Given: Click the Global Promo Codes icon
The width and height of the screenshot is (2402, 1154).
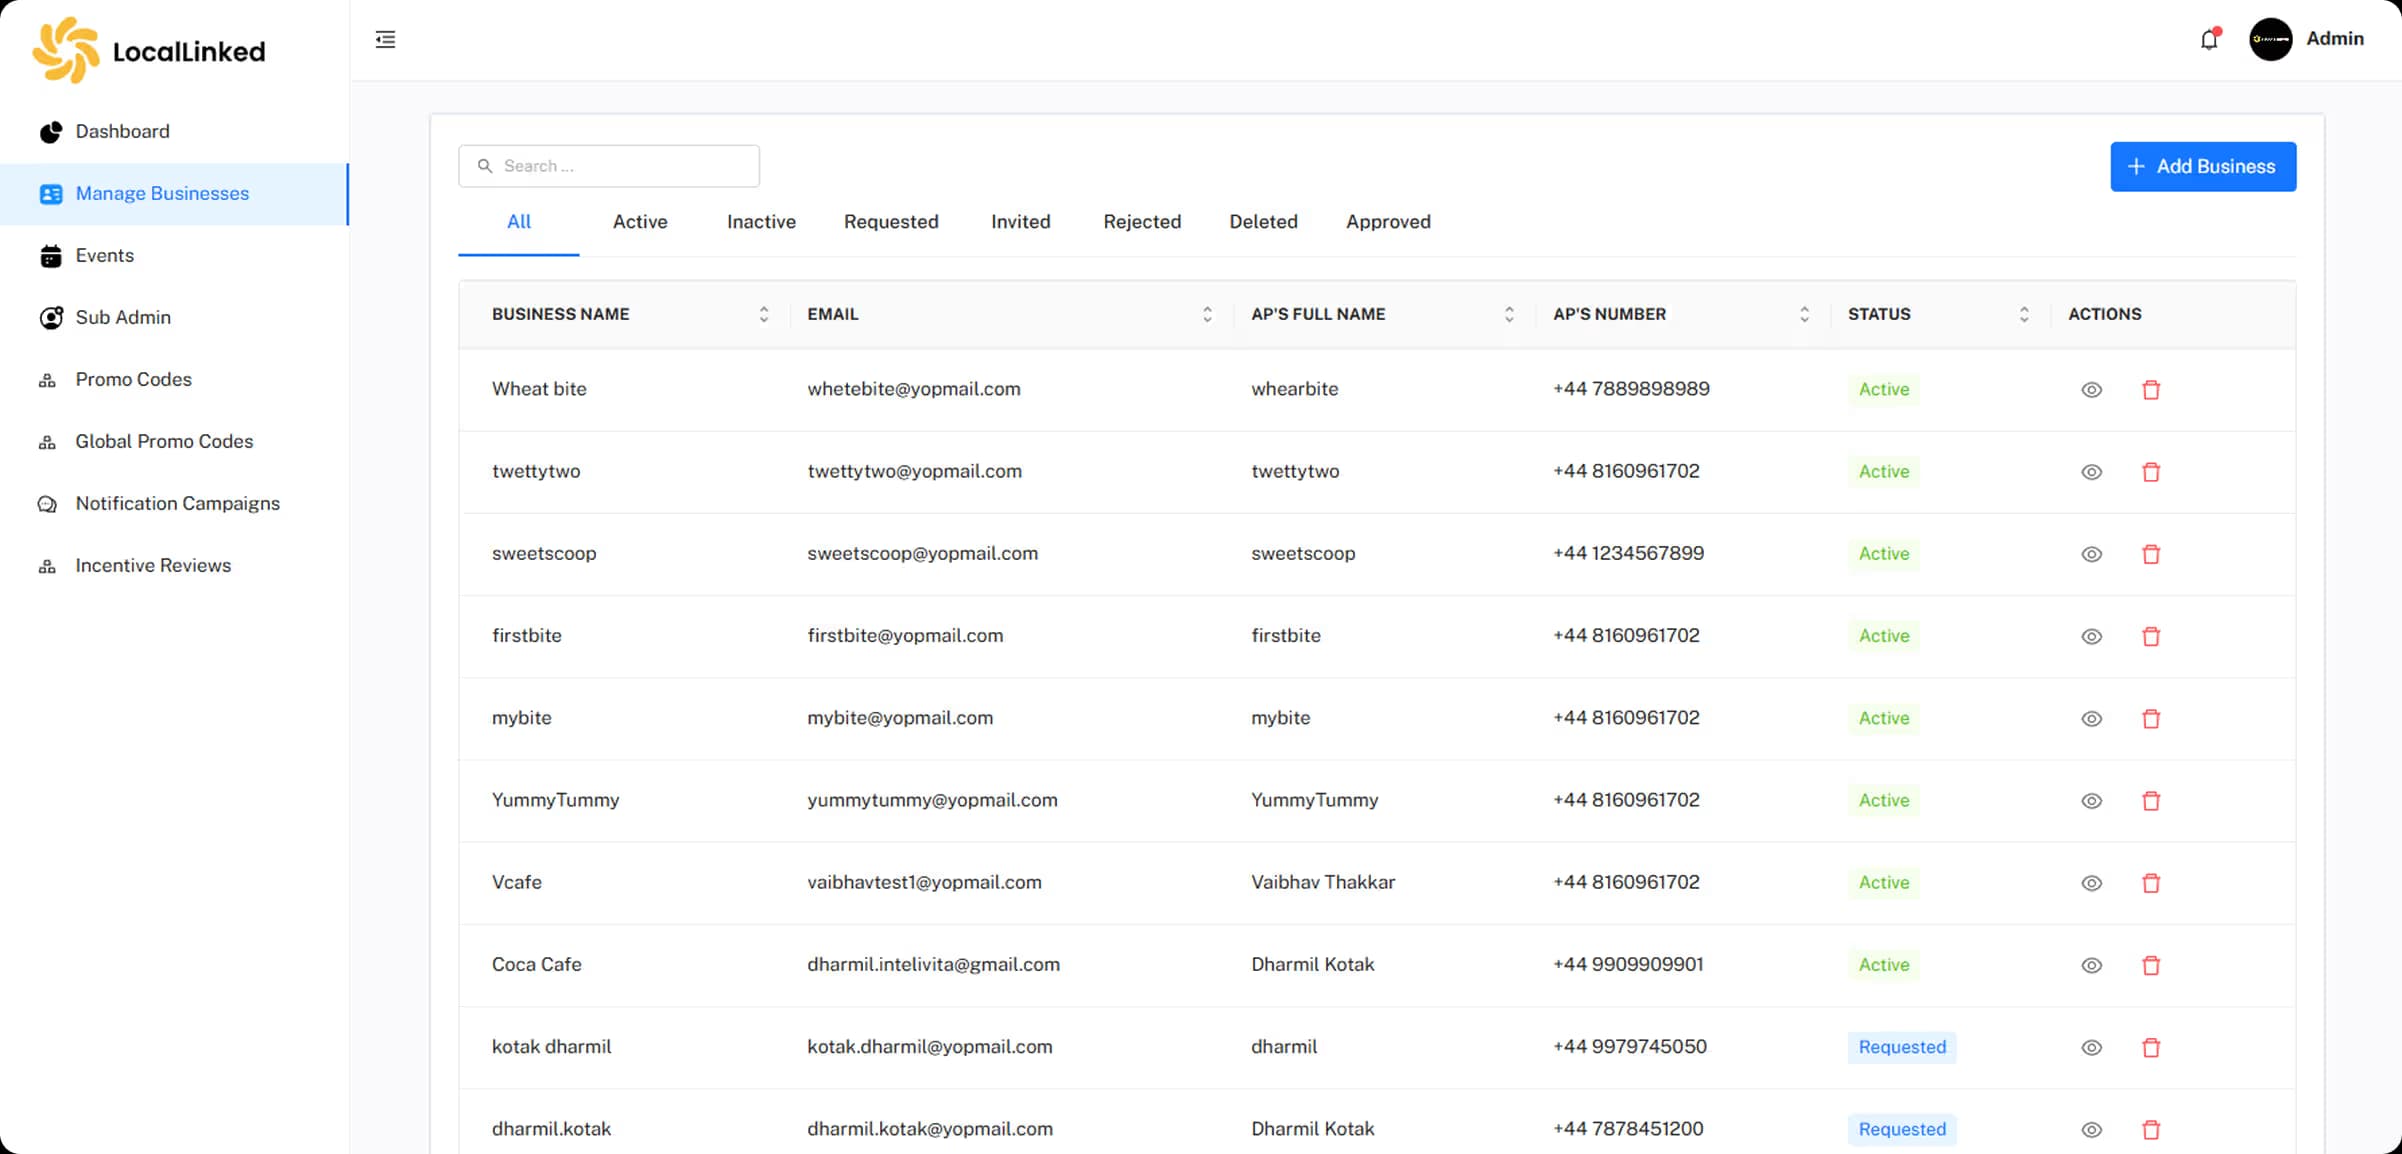Looking at the screenshot, I should click(47, 442).
